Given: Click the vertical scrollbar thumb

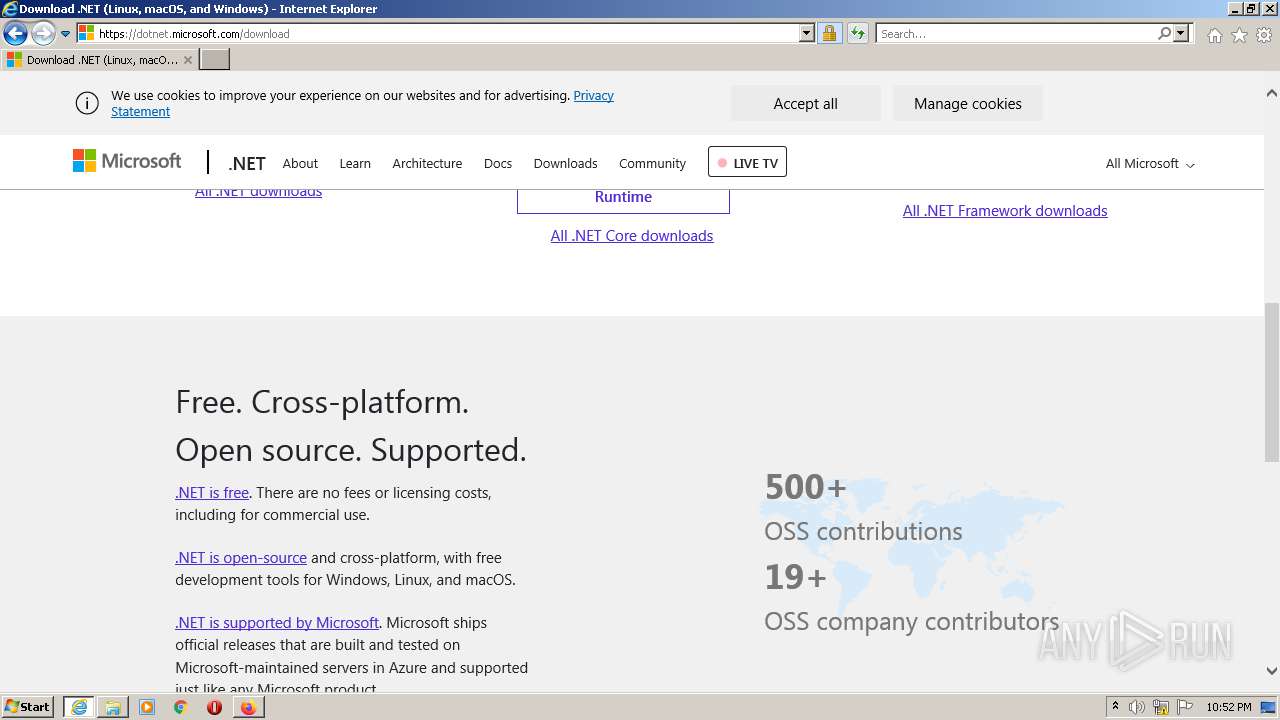Looking at the screenshot, I should [x=1272, y=380].
